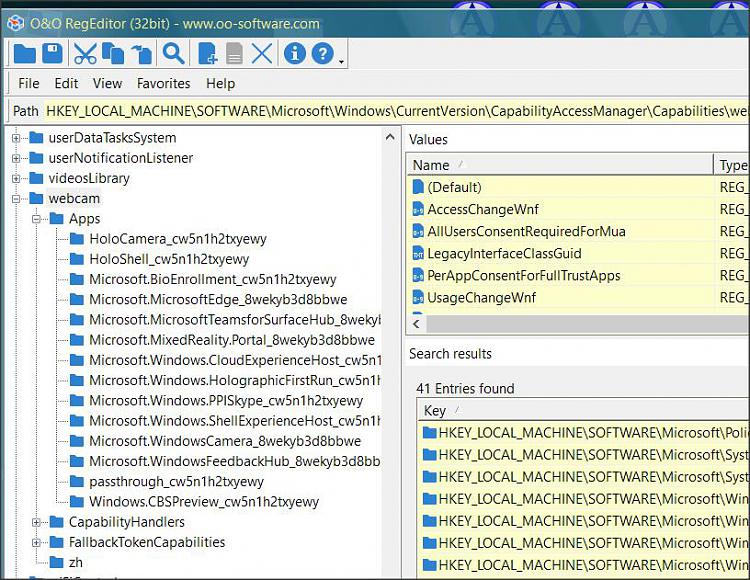Click the Help question mark toolbar icon

pyautogui.click(x=323, y=54)
